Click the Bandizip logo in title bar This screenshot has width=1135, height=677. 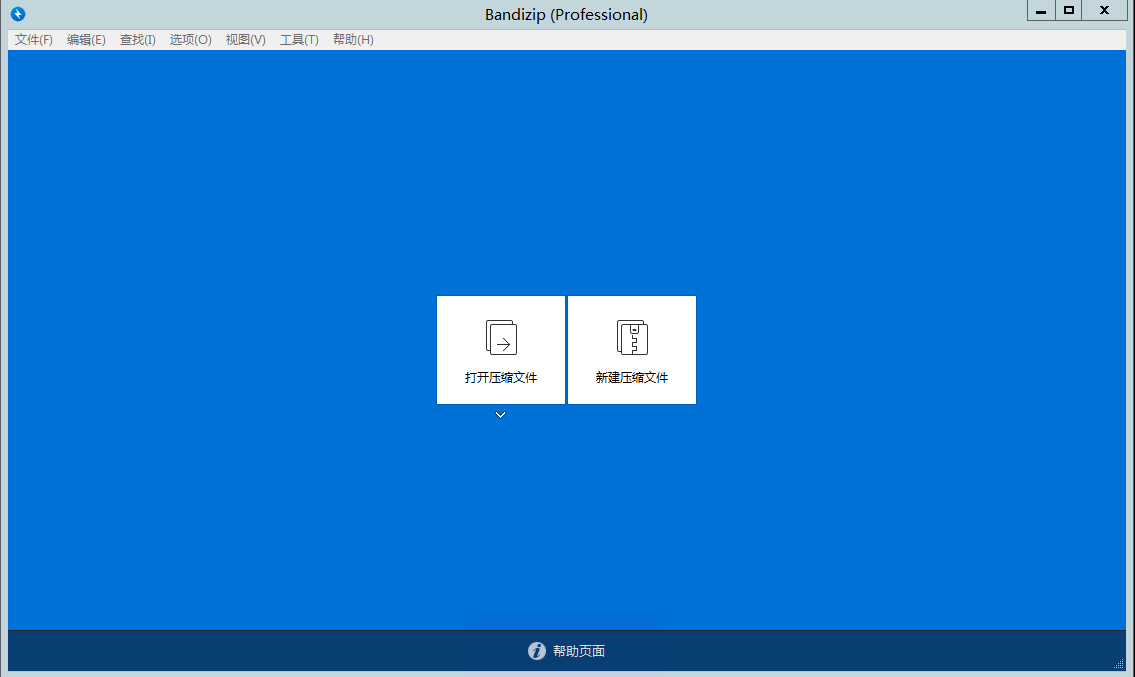pyautogui.click(x=17, y=14)
